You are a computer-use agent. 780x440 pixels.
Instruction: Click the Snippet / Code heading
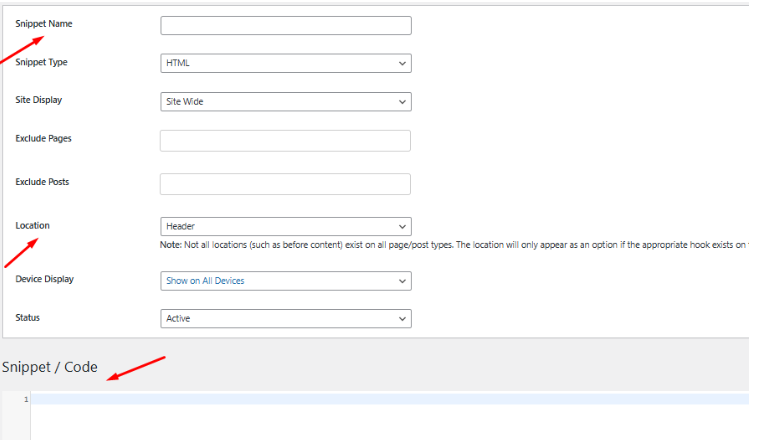click(50, 367)
